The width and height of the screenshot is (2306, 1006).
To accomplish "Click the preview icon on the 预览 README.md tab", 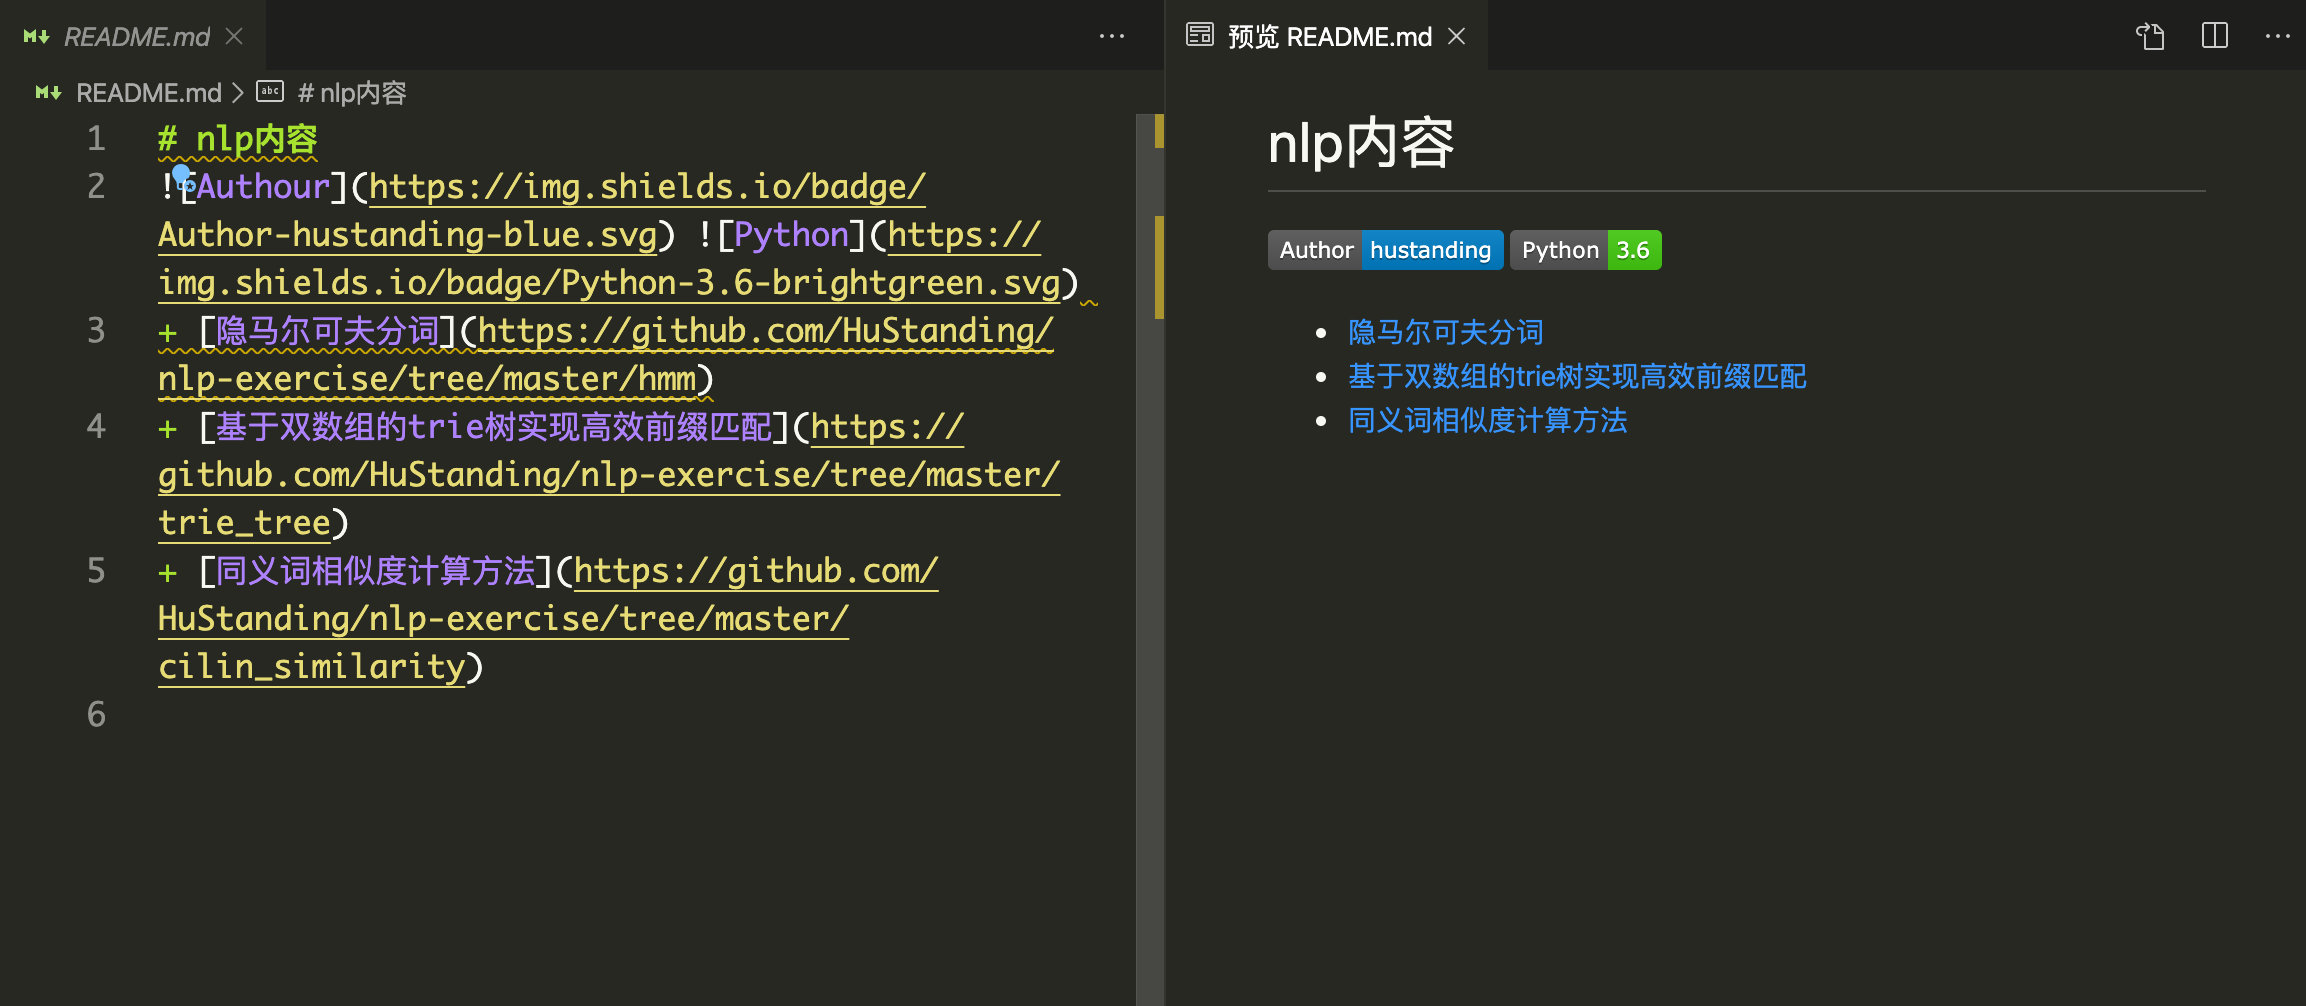I will tap(1200, 36).
